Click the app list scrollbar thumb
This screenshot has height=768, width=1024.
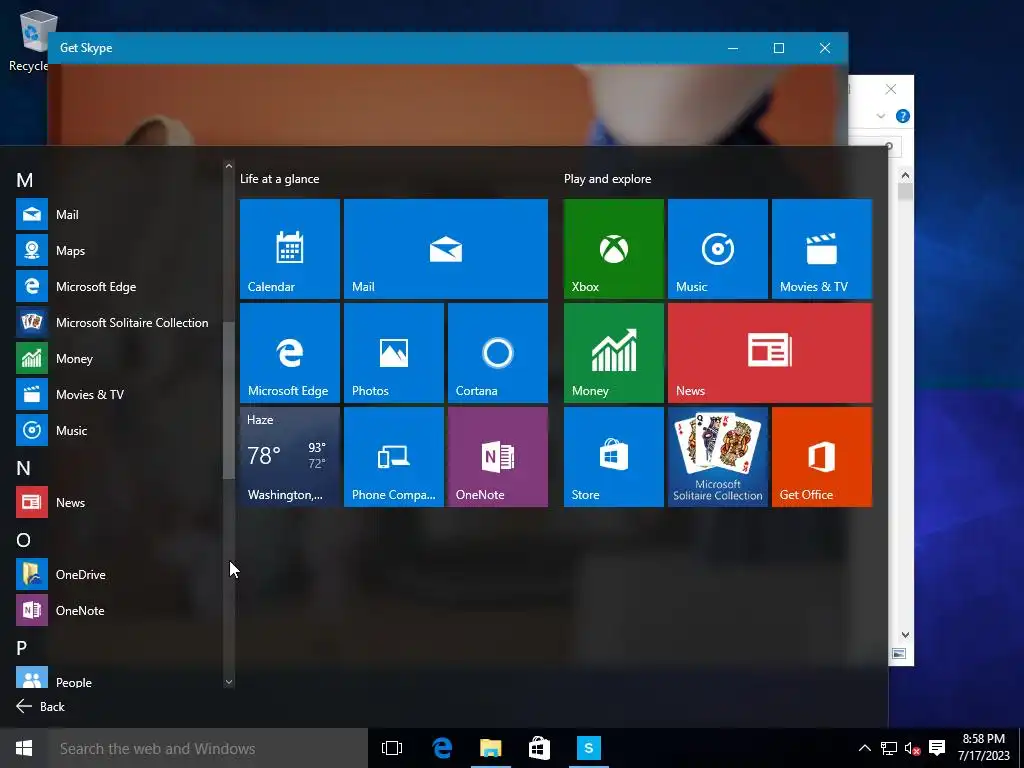point(229,400)
